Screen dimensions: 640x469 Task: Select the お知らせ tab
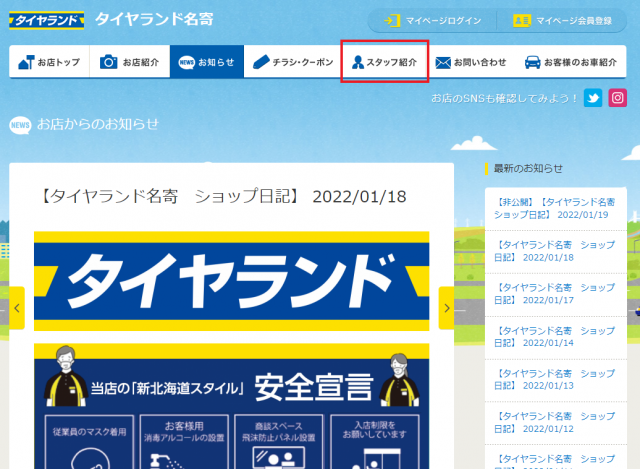(x=206, y=62)
